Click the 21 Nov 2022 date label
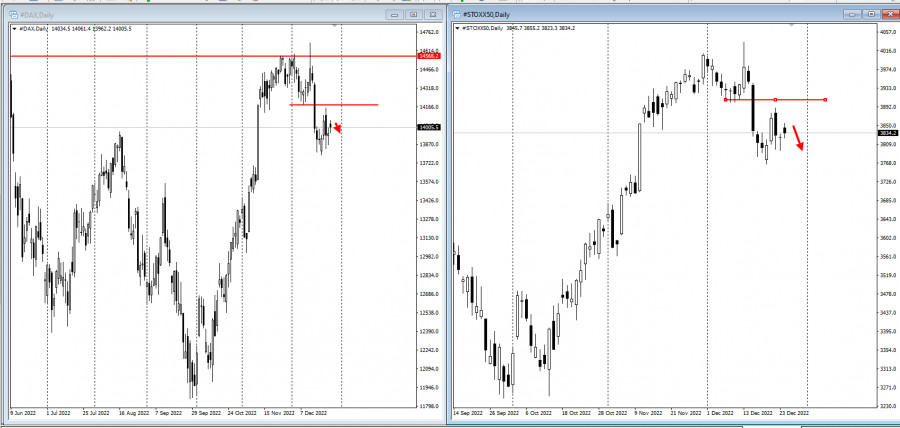The width and height of the screenshot is (900, 428). point(686,413)
